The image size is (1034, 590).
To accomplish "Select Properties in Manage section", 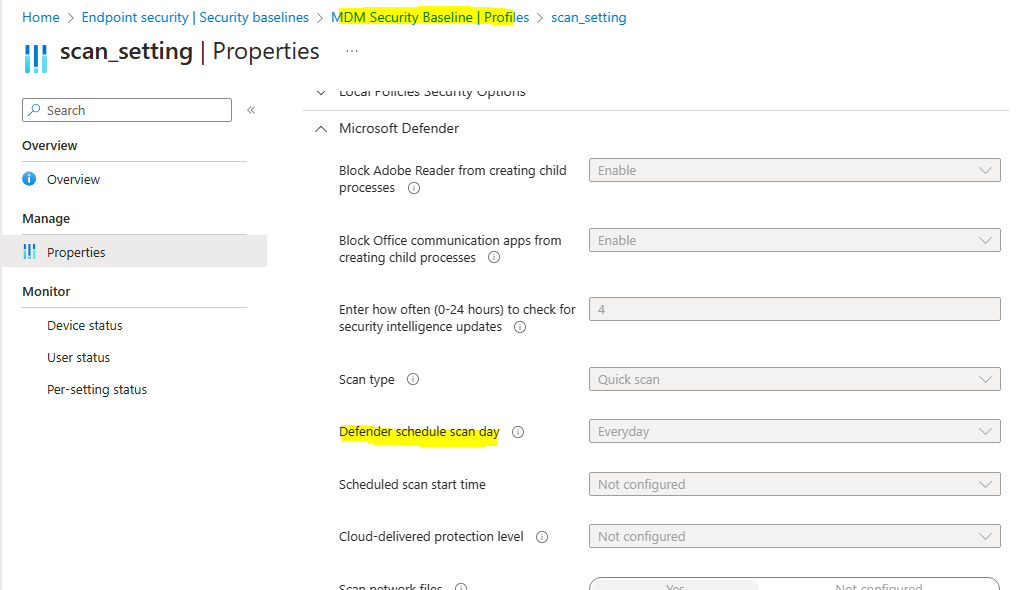I will (x=134, y=252).
